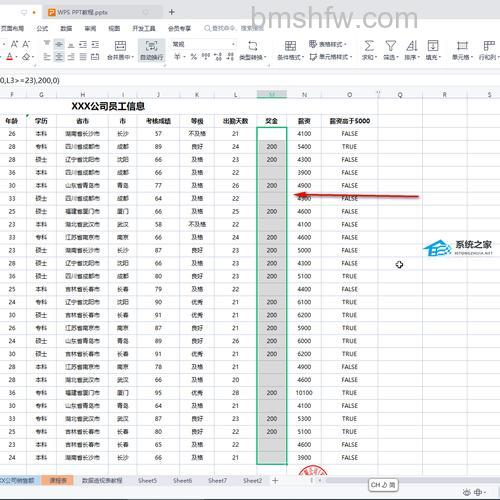Decrease the cell indent

click(x=83, y=44)
